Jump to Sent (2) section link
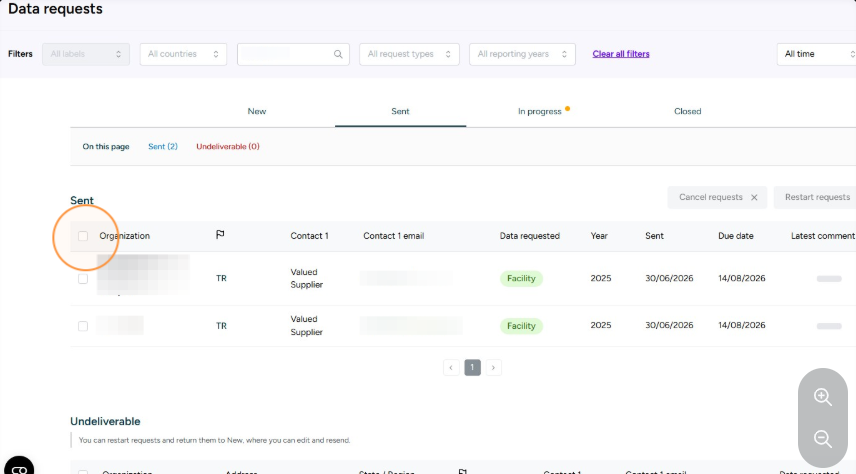The image size is (856, 474). [x=163, y=146]
